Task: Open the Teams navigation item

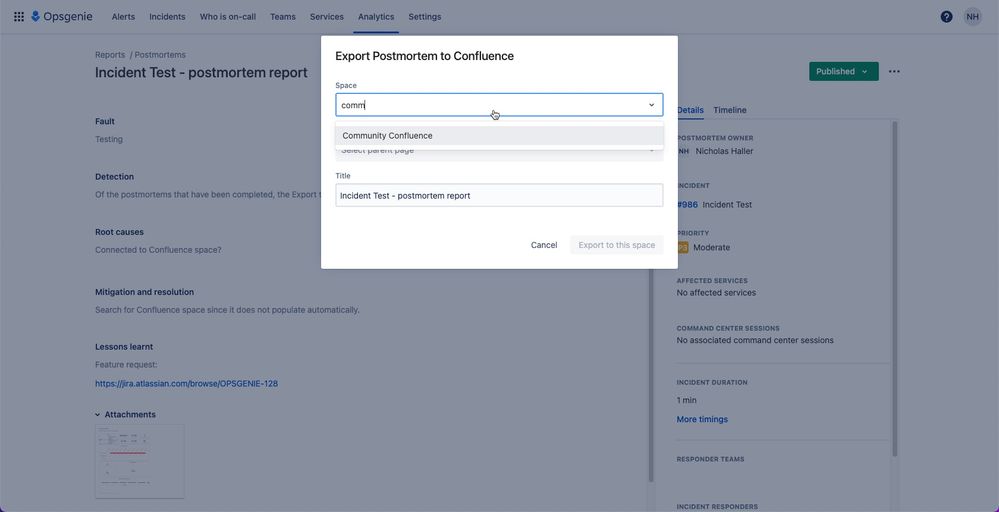Action: pos(283,17)
